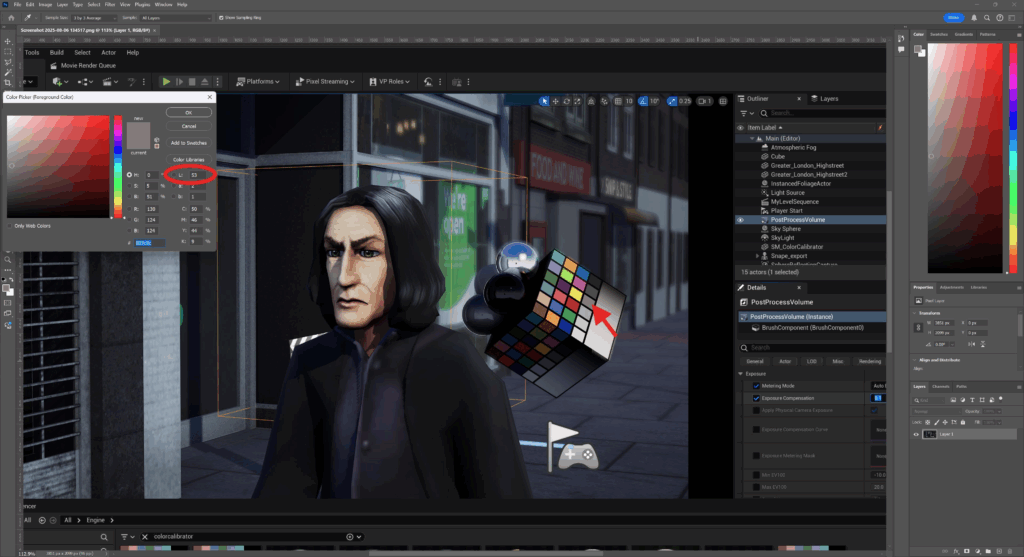Click the Zoom magnifier tool
The width and height of the screenshot is (1024, 557).
coord(7,258)
